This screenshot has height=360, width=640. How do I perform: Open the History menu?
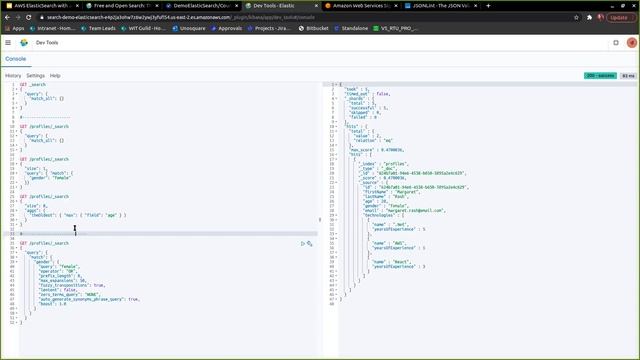click(x=13, y=76)
